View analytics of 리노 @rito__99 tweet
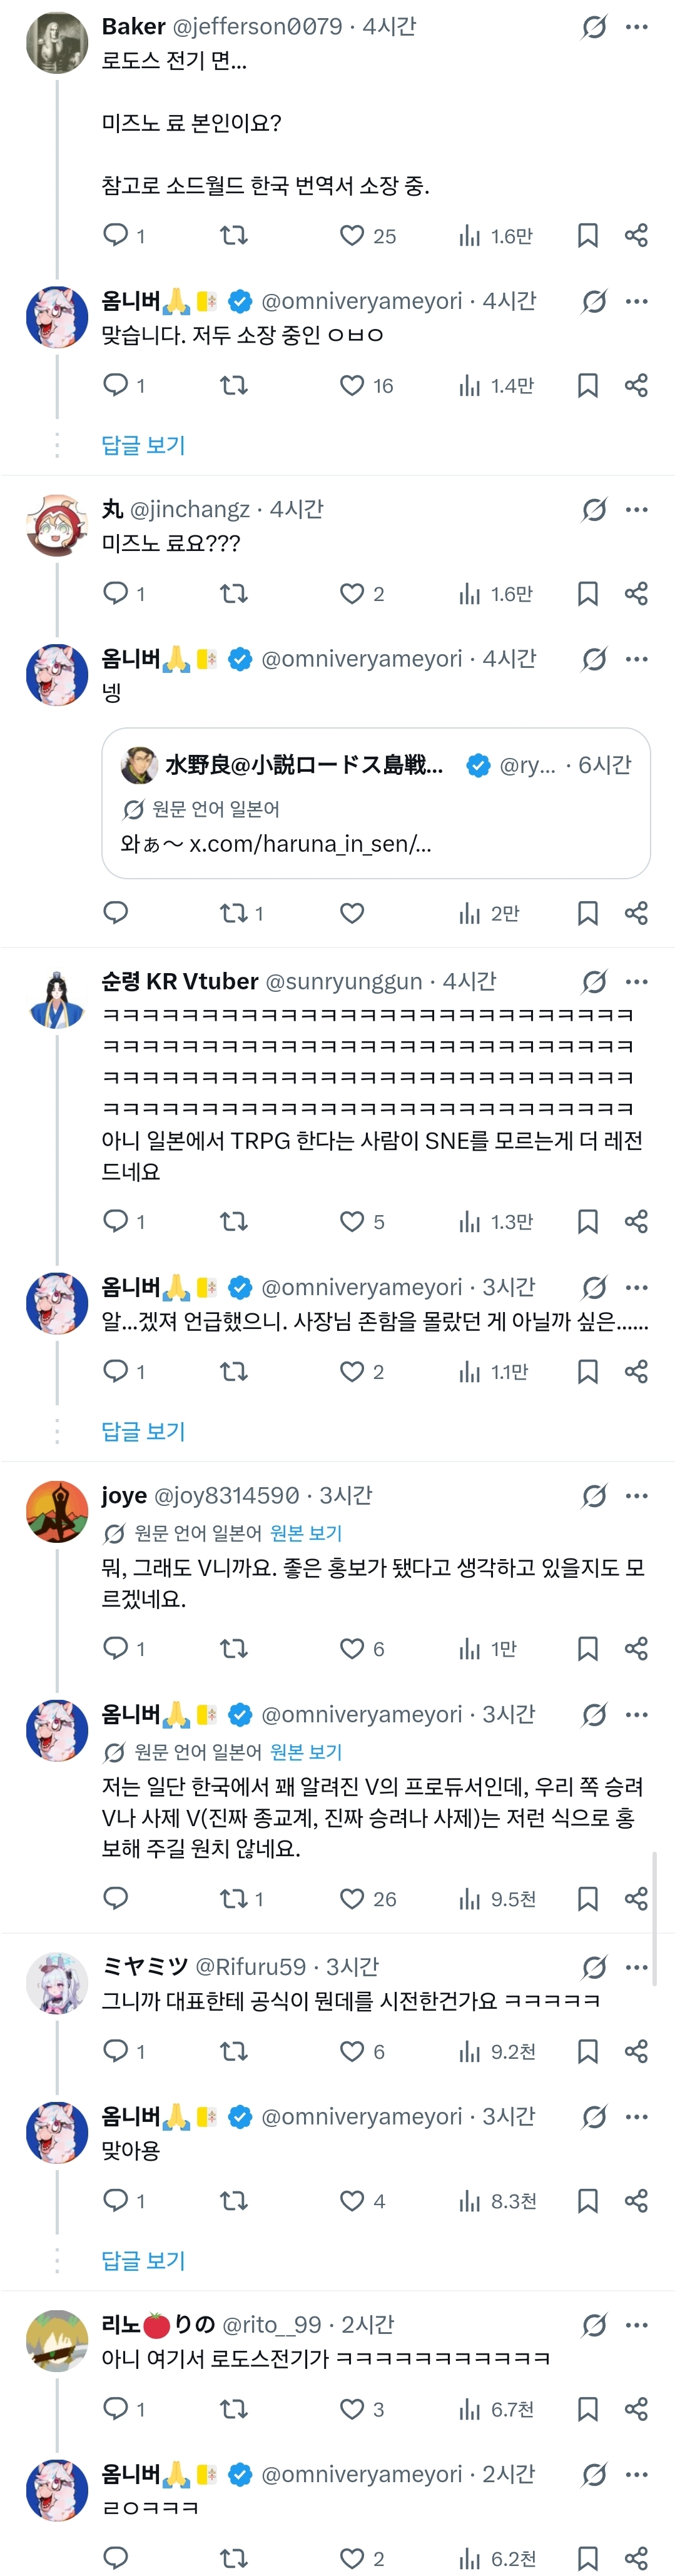 [470, 2409]
